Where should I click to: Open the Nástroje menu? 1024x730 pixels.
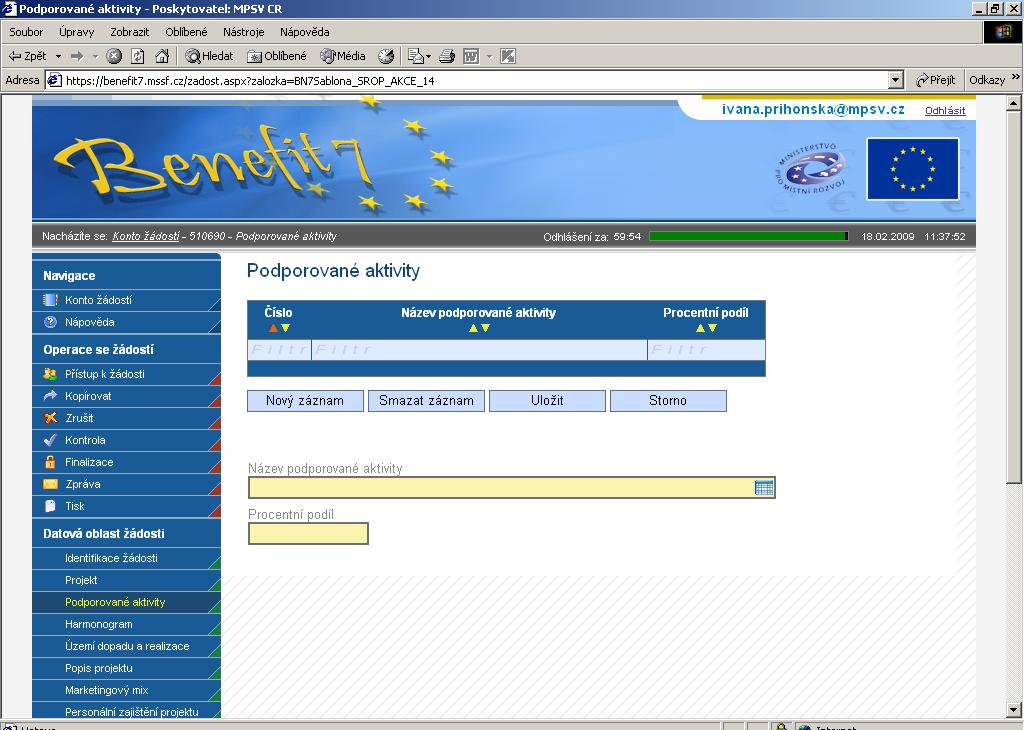click(x=244, y=32)
